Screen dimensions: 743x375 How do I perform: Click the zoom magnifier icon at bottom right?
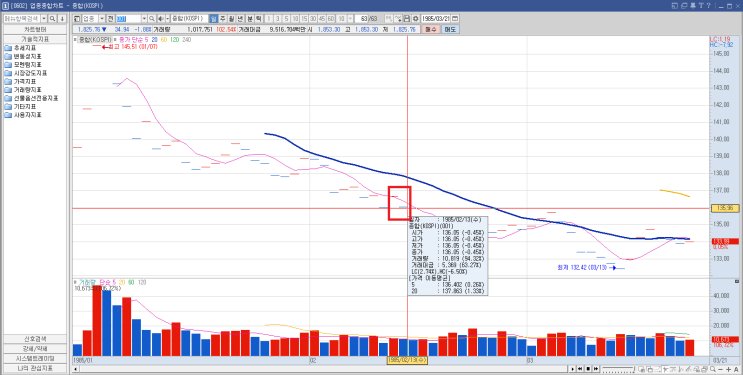point(713,369)
